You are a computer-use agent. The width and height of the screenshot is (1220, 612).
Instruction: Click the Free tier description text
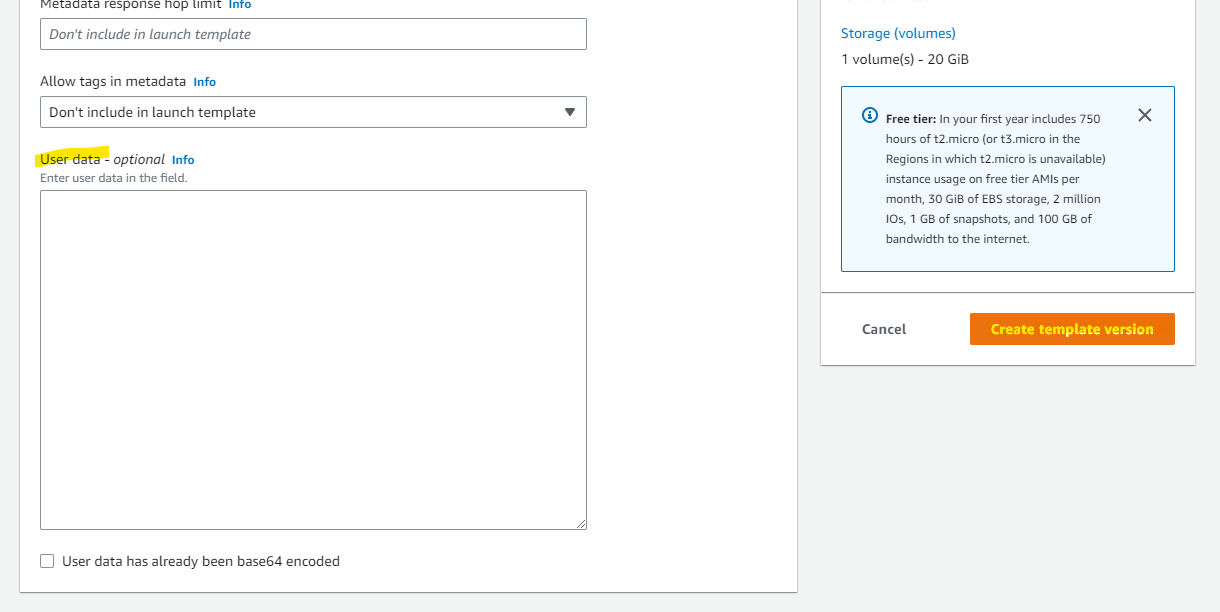[996, 179]
